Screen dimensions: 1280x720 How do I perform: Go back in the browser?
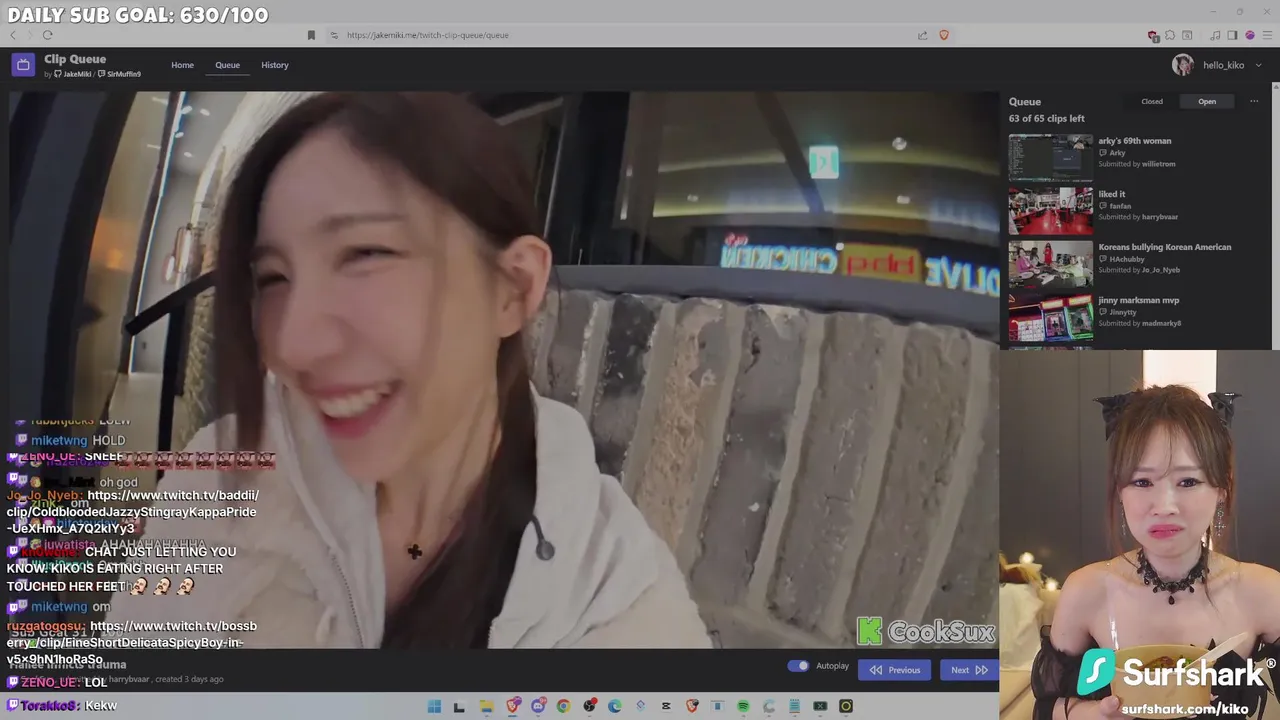click(x=13, y=35)
